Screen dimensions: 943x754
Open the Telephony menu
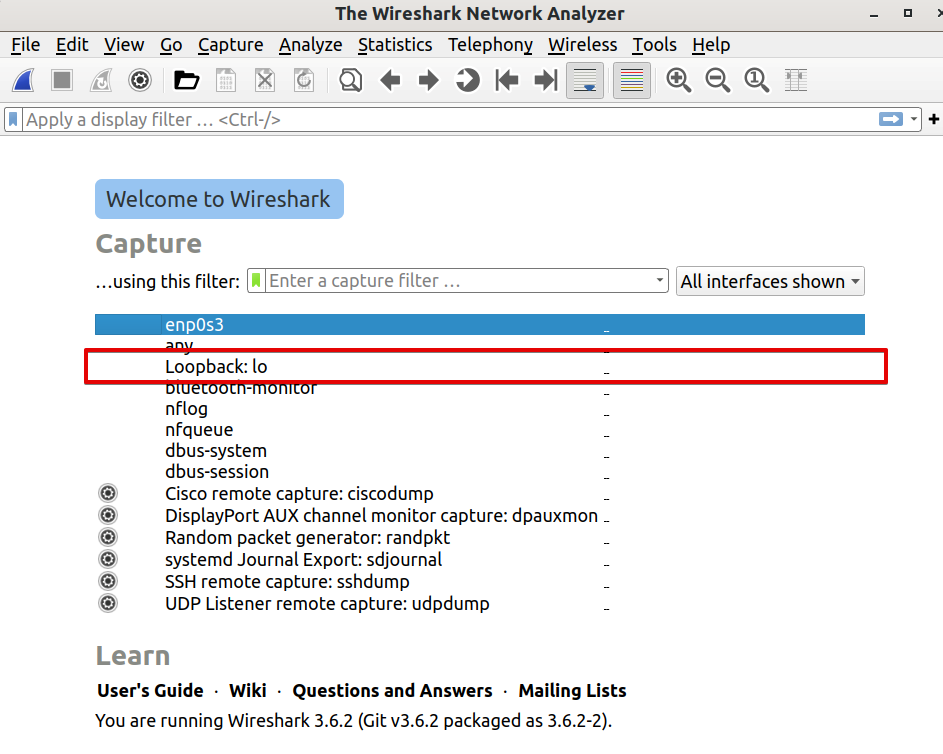pos(490,44)
